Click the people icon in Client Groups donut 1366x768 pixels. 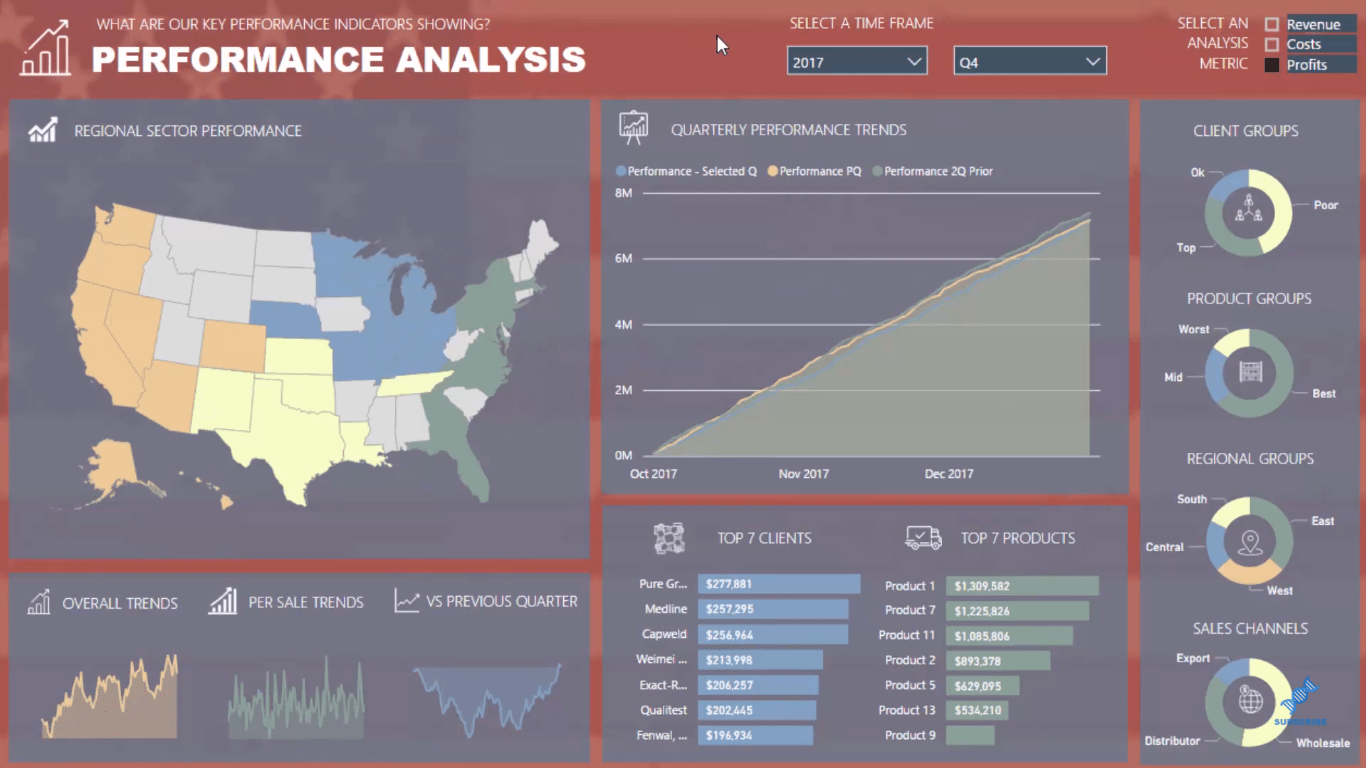click(x=1248, y=211)
